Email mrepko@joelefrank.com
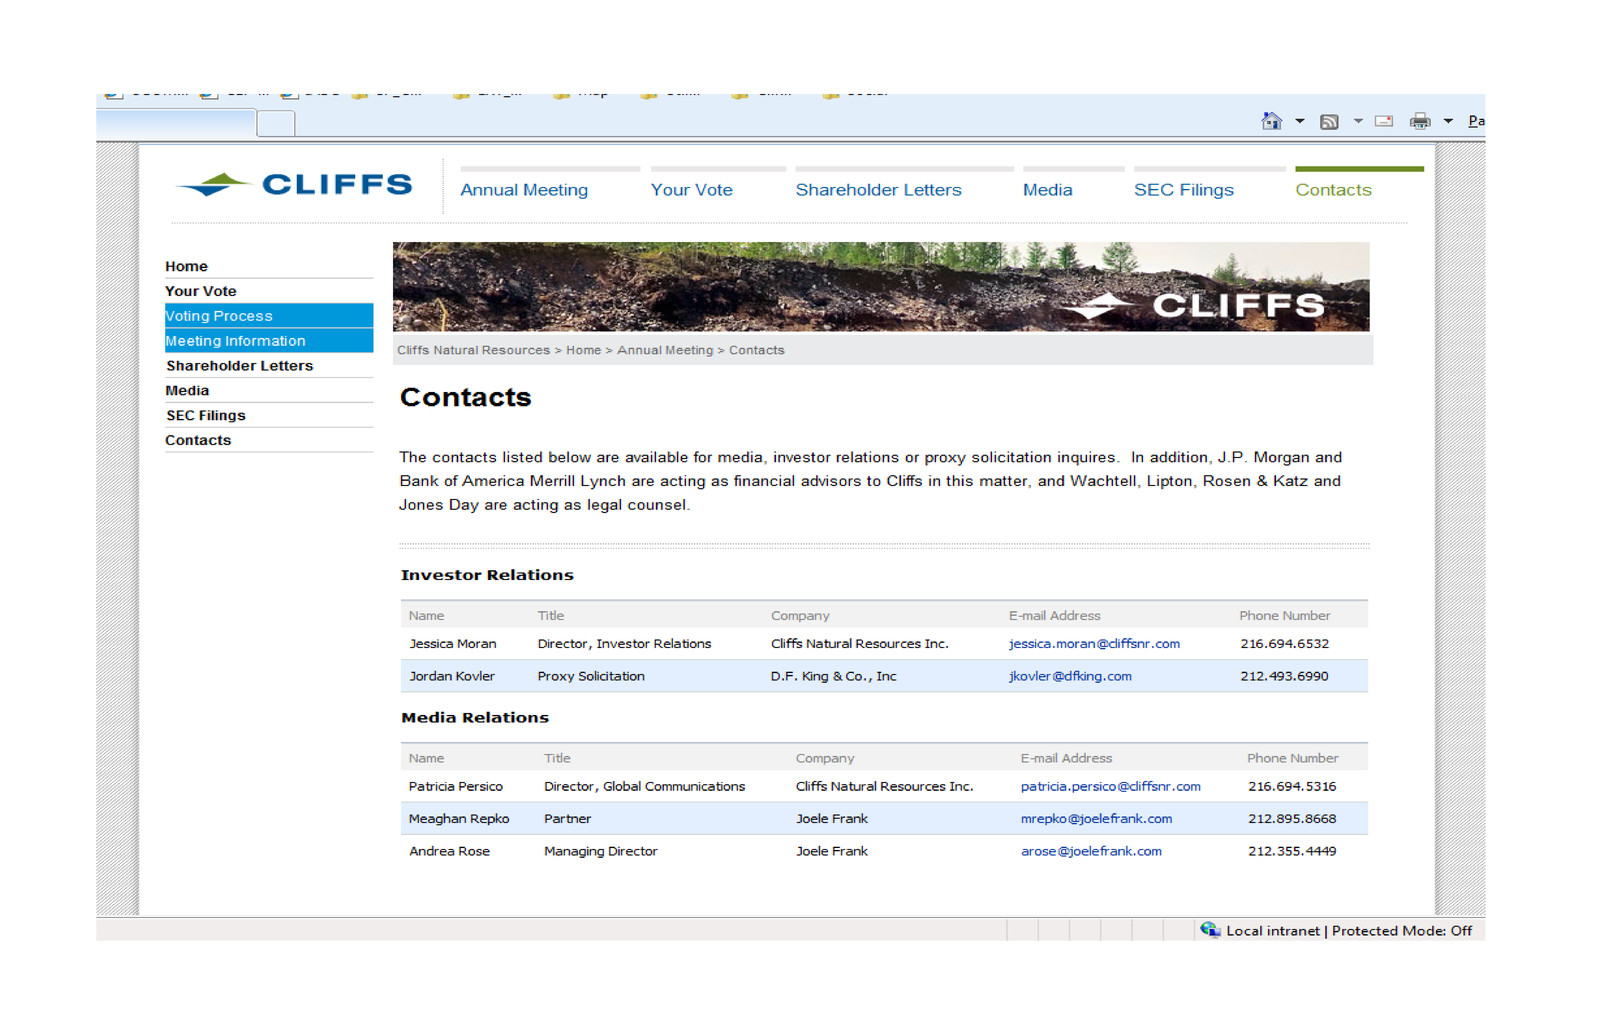Screen dimensions: 1598x1034 tap(1096, 819)
